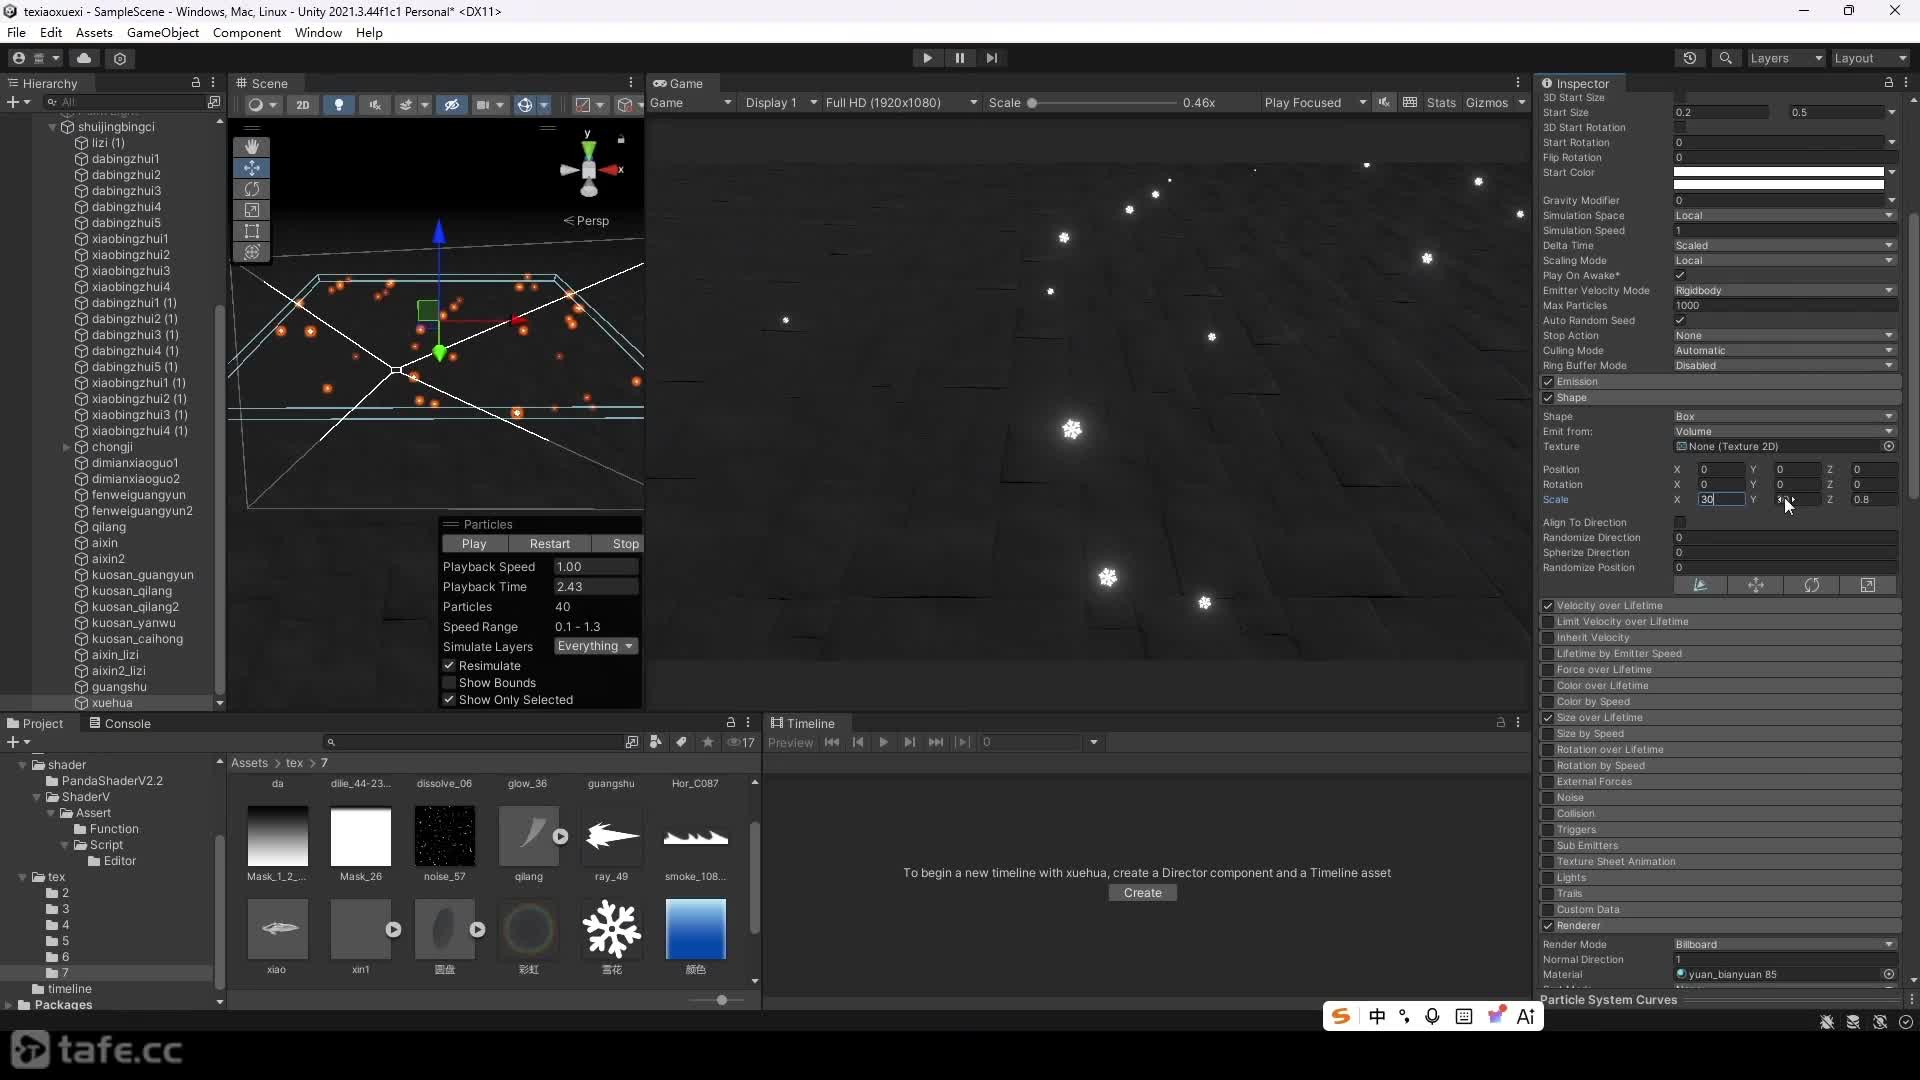
Task: Click Restart in Particles overlay
Action: pos(549,544)
